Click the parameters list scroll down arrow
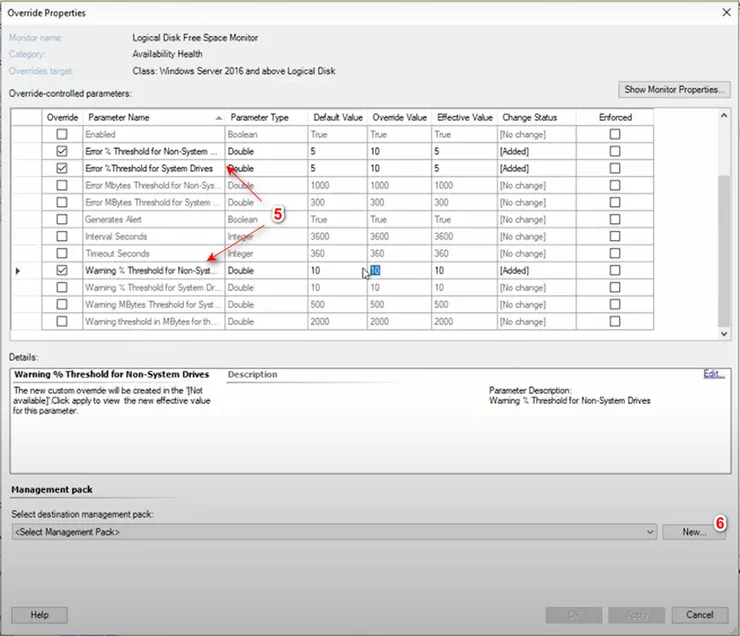740x636 pixels. [x=724, y=334]
